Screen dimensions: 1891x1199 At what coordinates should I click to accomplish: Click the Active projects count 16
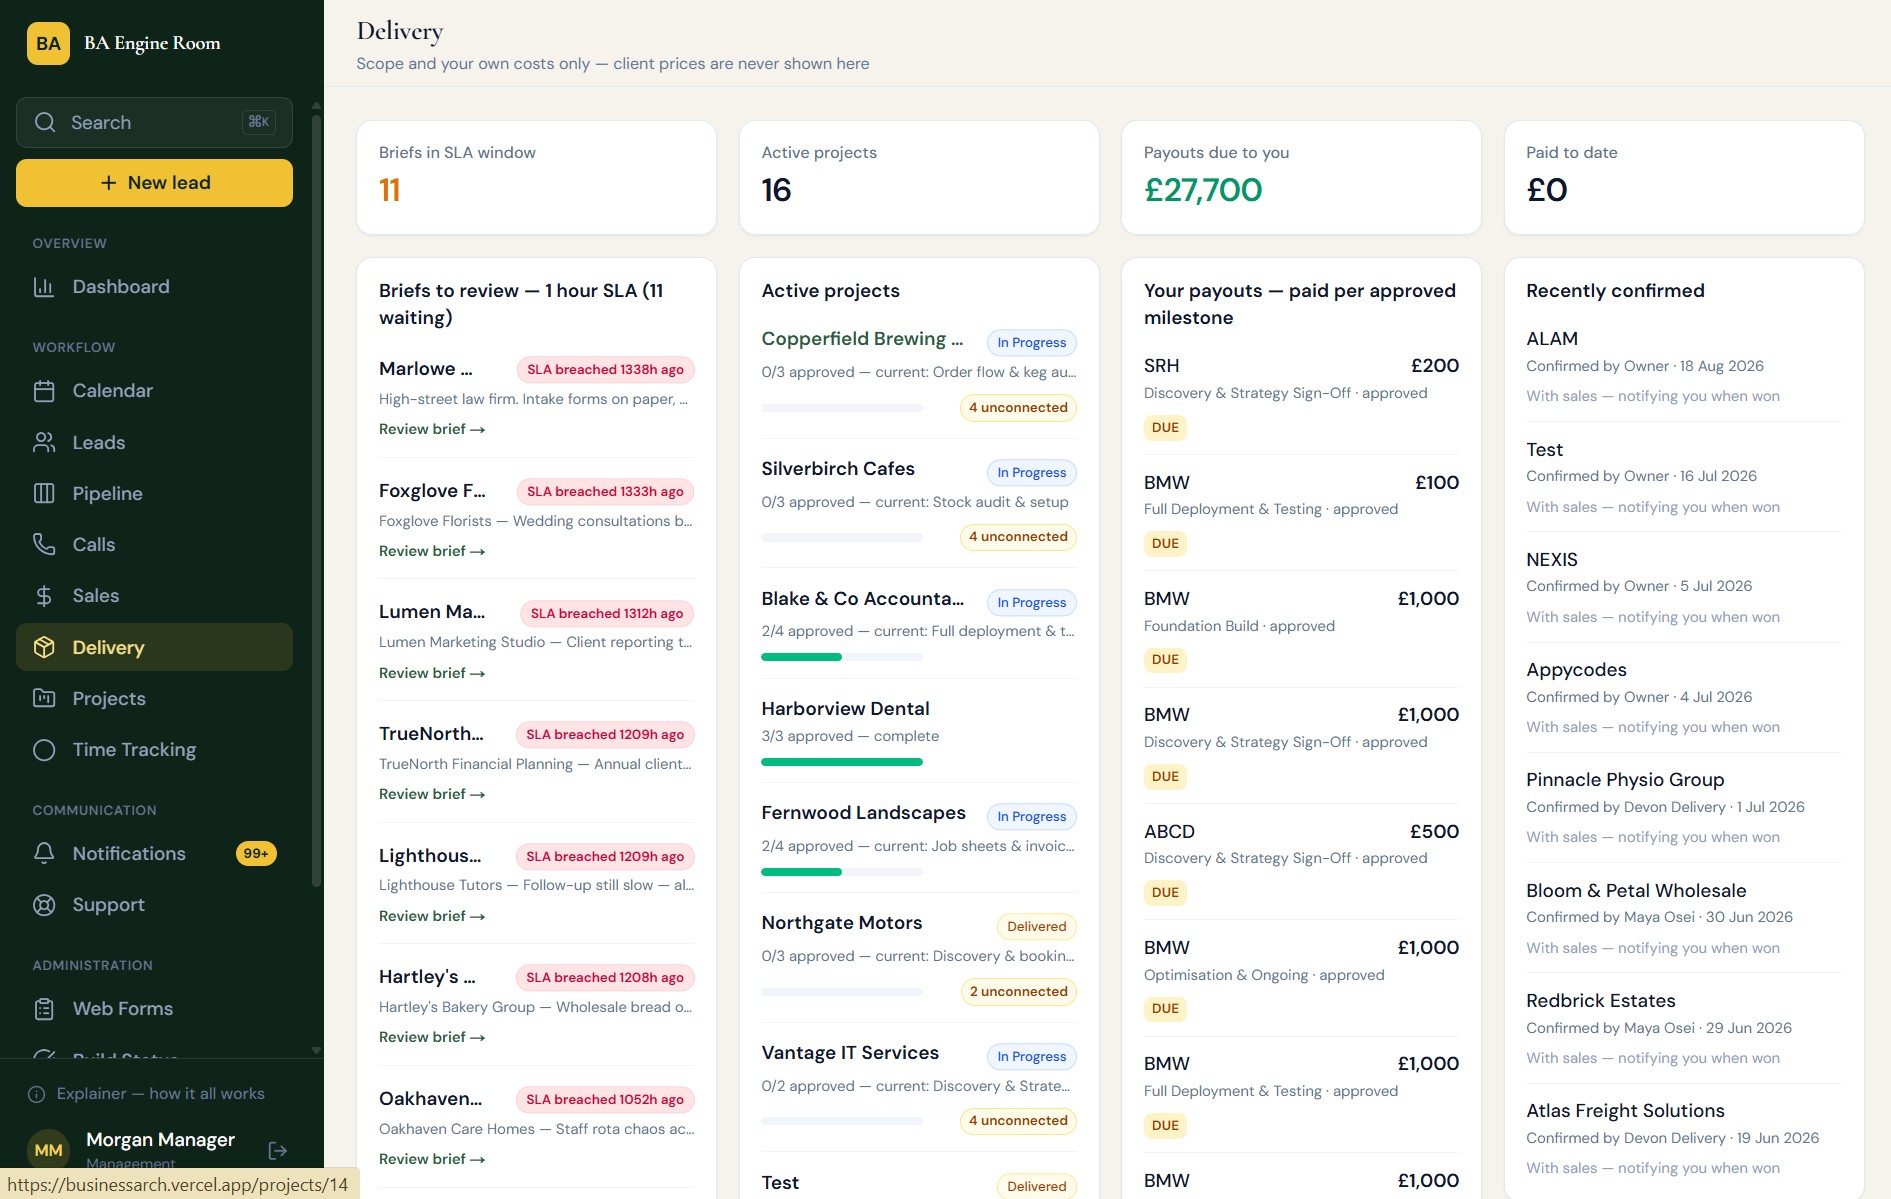coord(776,190)
